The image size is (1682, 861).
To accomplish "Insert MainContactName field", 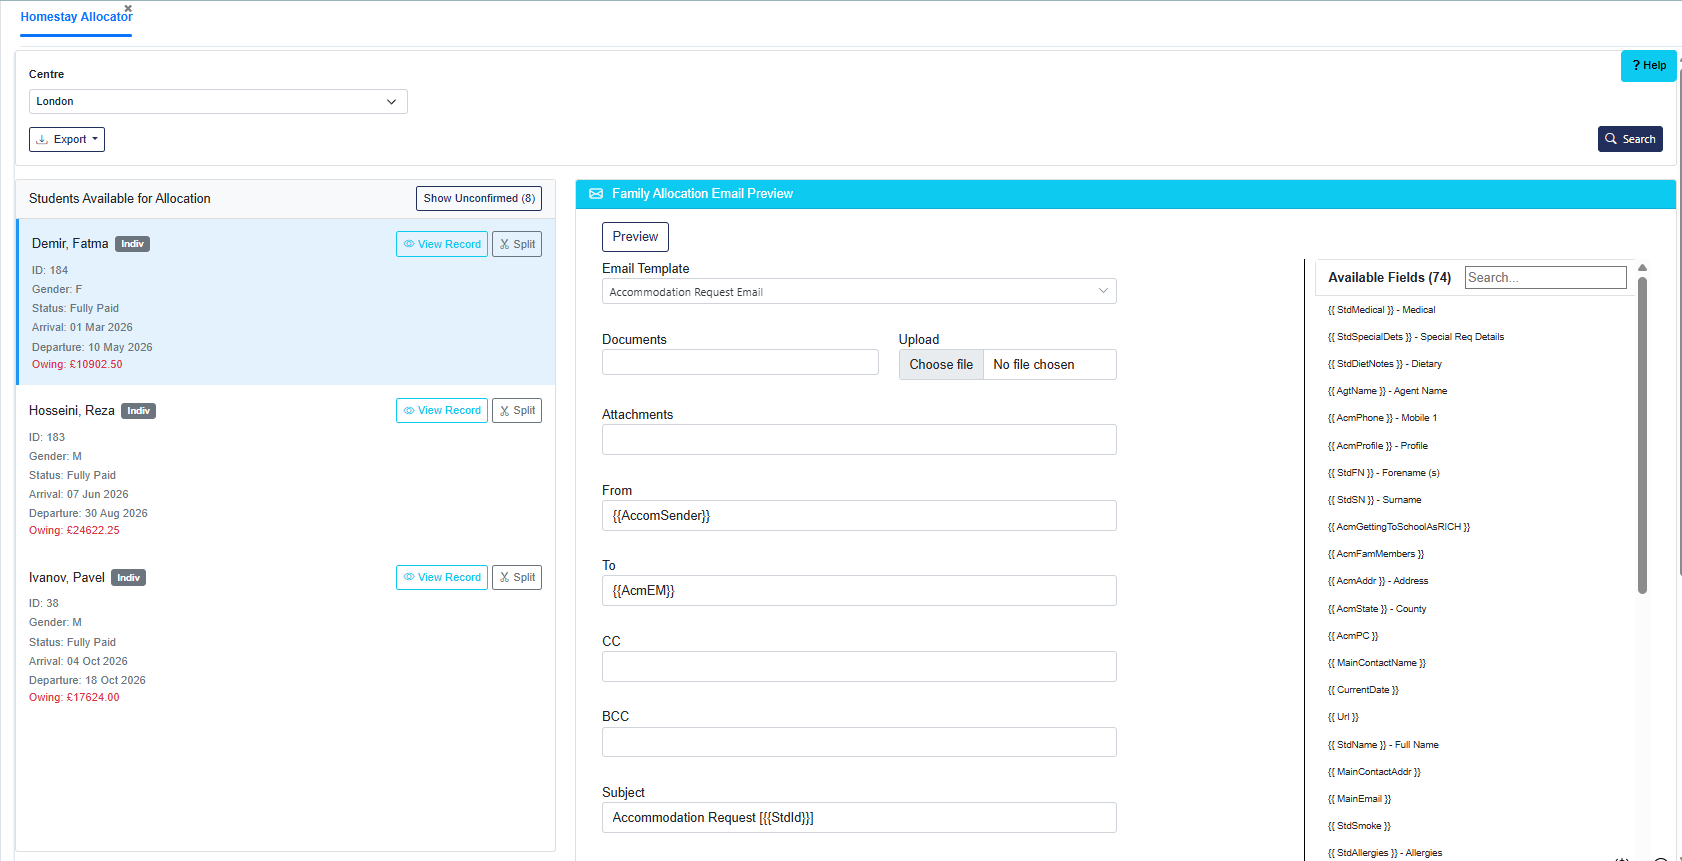I will (x=1376, y=663).
